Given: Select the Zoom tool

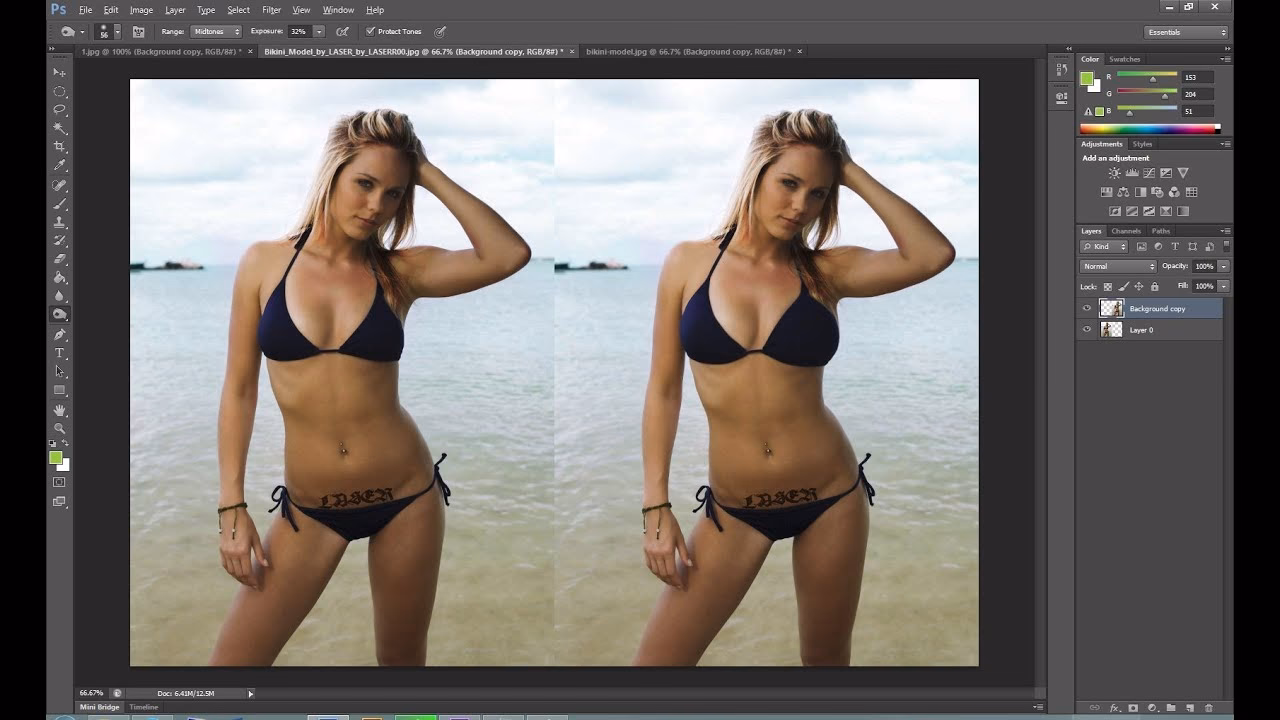Looking at the screenshot, I should tap(60, 428).
